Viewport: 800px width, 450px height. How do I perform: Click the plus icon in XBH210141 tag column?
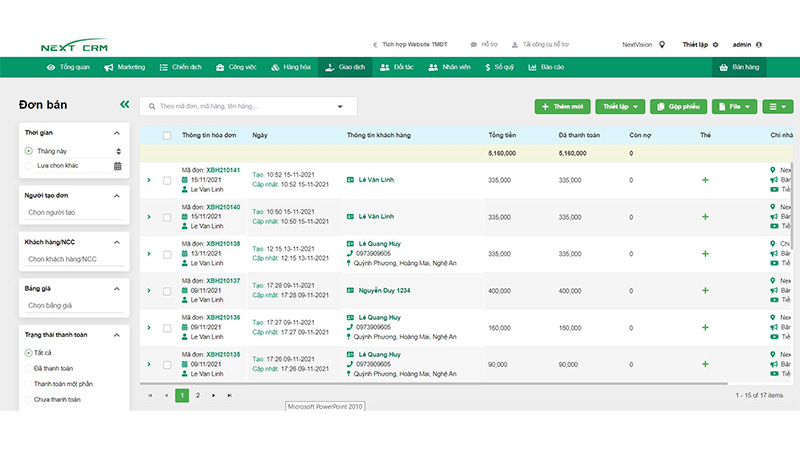705,180
